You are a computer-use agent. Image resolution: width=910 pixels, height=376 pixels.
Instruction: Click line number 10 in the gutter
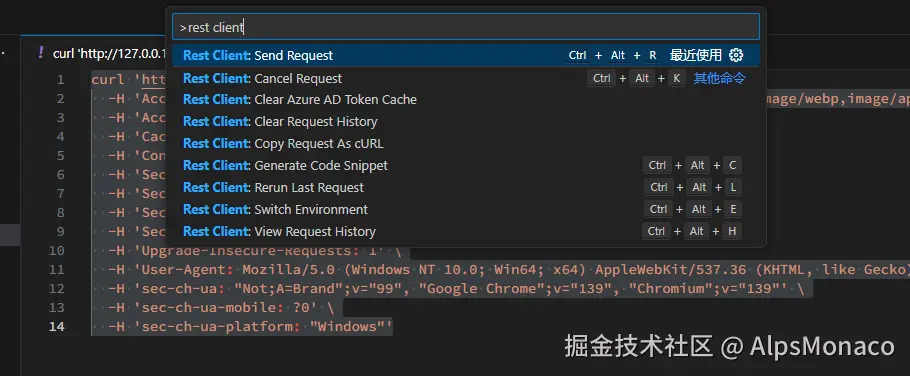[57, 251]
